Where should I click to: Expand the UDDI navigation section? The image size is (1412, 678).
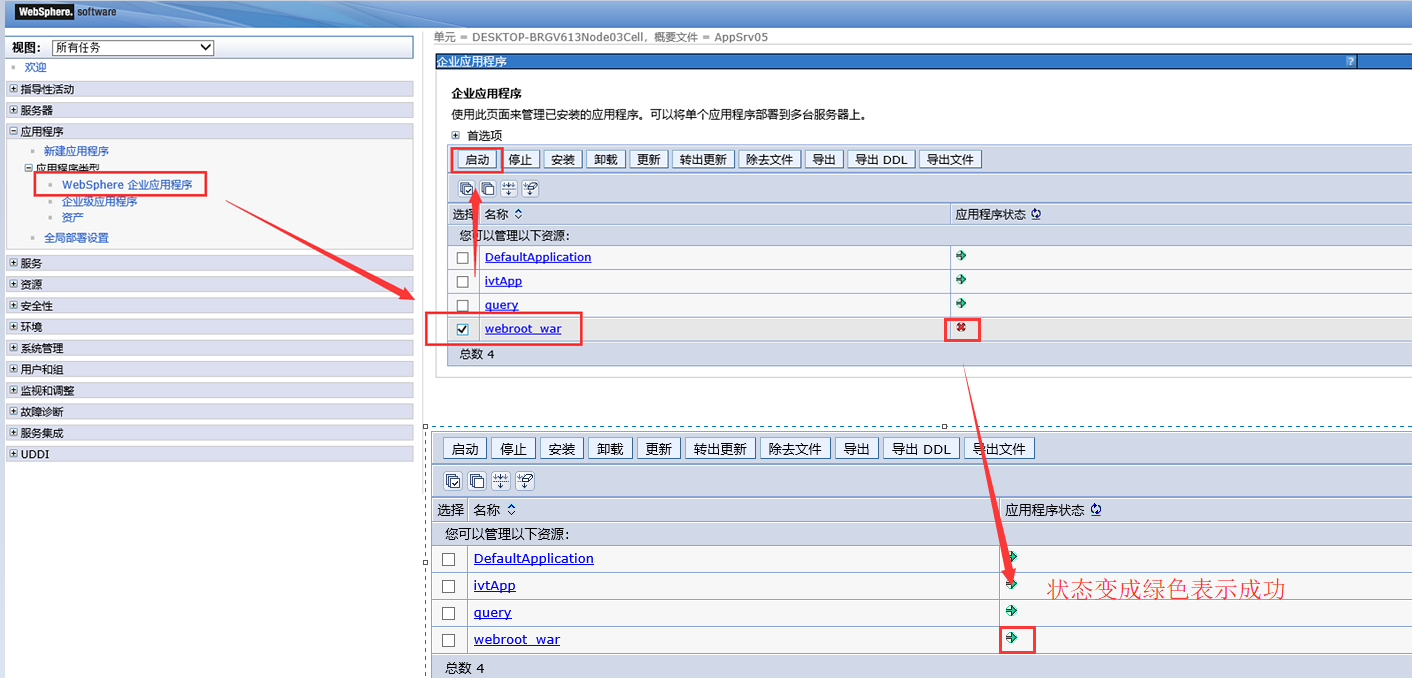click(14, 454)
